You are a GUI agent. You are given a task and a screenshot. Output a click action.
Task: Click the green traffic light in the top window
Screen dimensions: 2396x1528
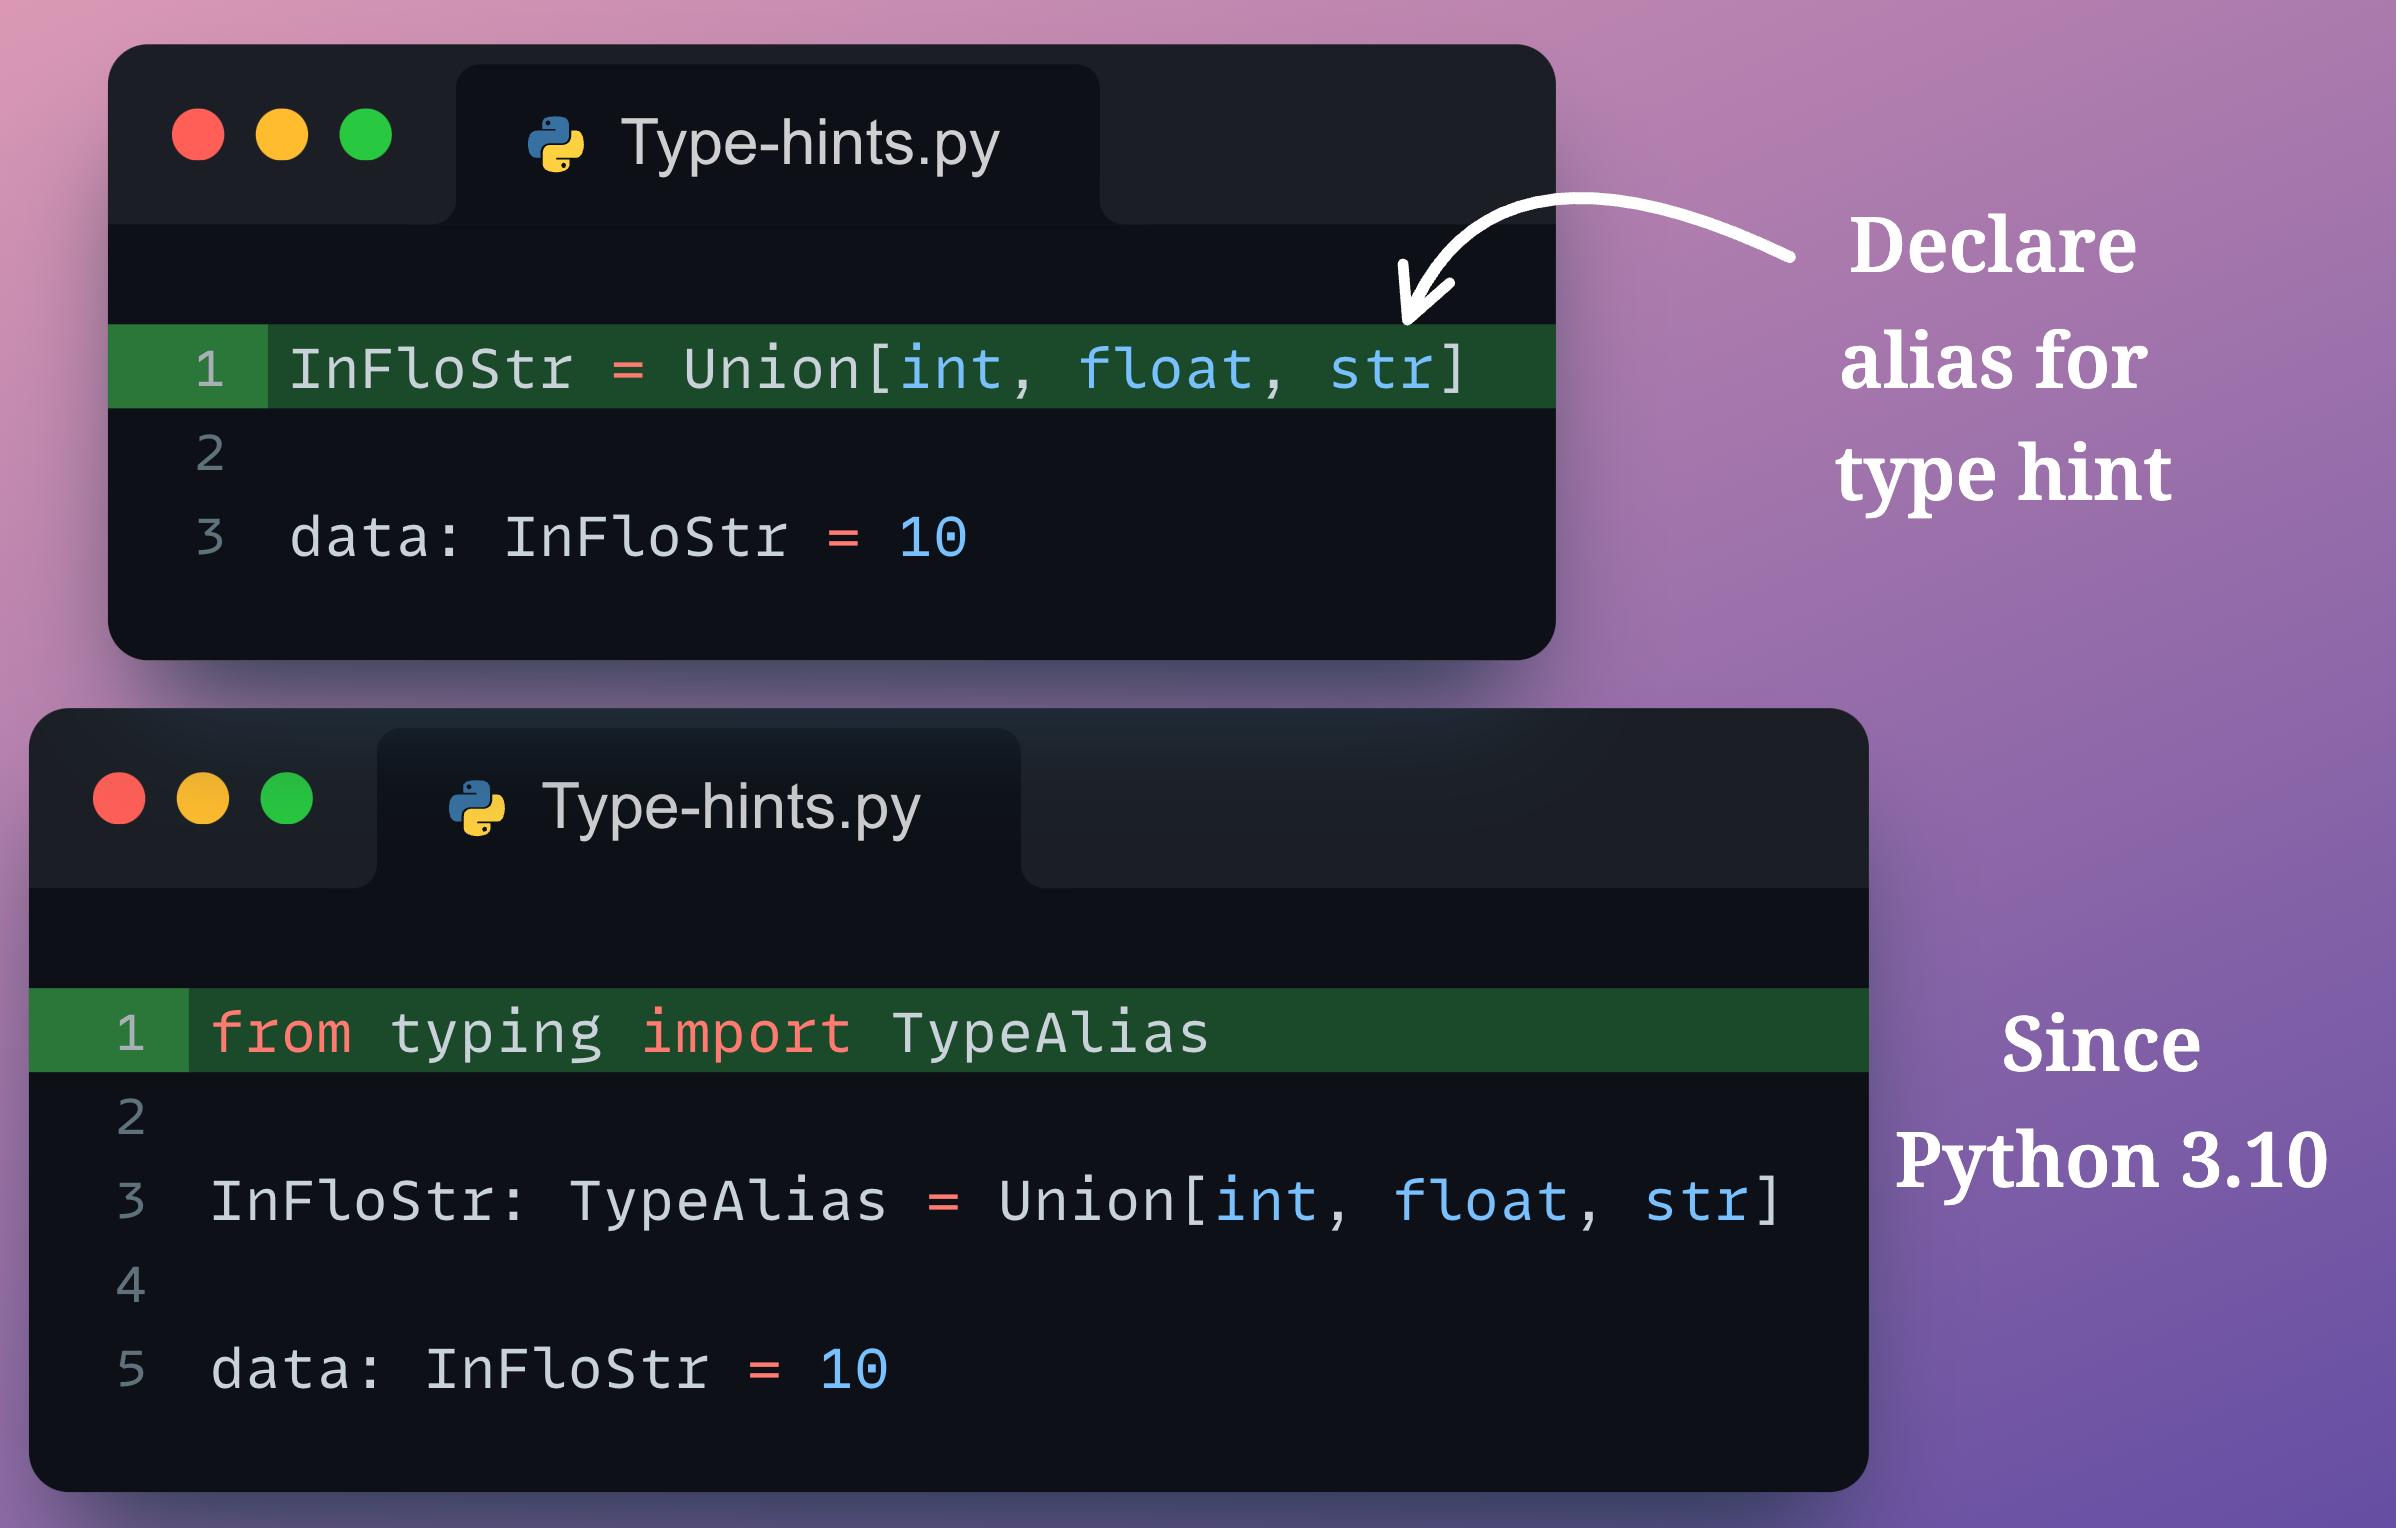[366, 136]
